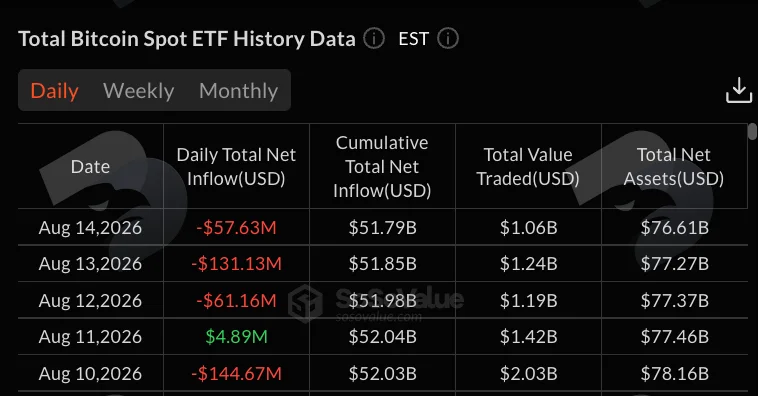Viewport: 758px width, 396px height.
Task: Click the table's vertical scrollbar thumb
Action: pyautogui.click(x=752, y=131)
